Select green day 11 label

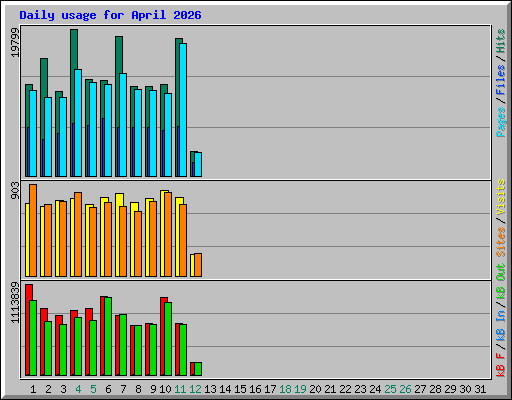tap(180, 389)
